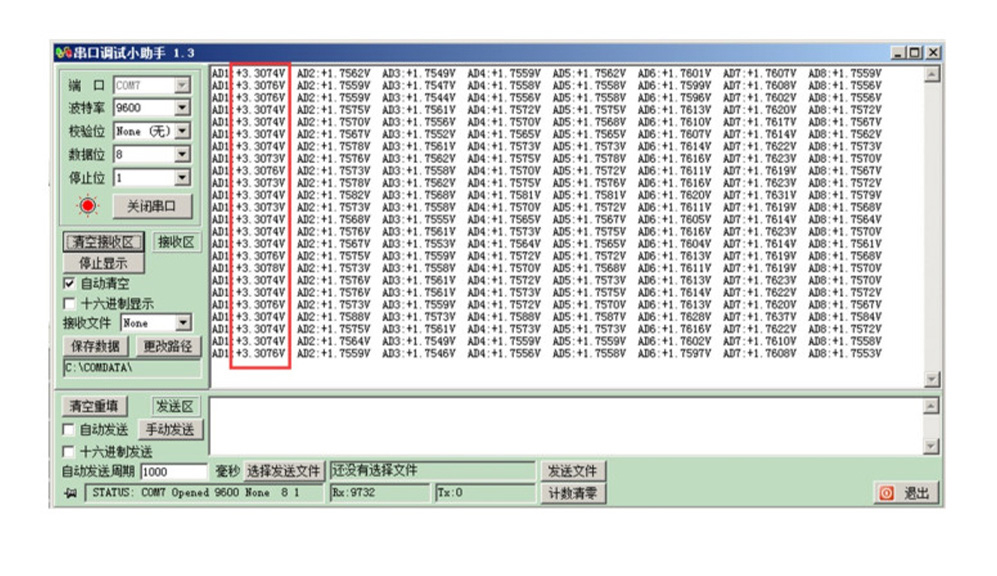This screenshot has height=576, width=997.
Task: Click the pin icon in the status bar
Action: [70, 493]
